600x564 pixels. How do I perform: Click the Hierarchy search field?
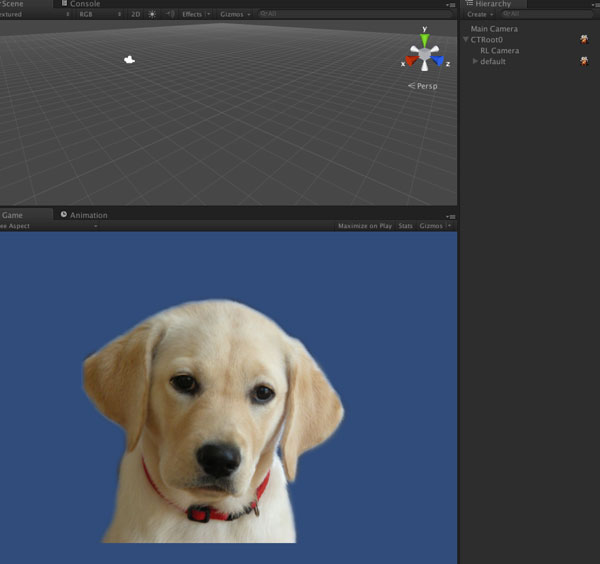pos(546,14)
